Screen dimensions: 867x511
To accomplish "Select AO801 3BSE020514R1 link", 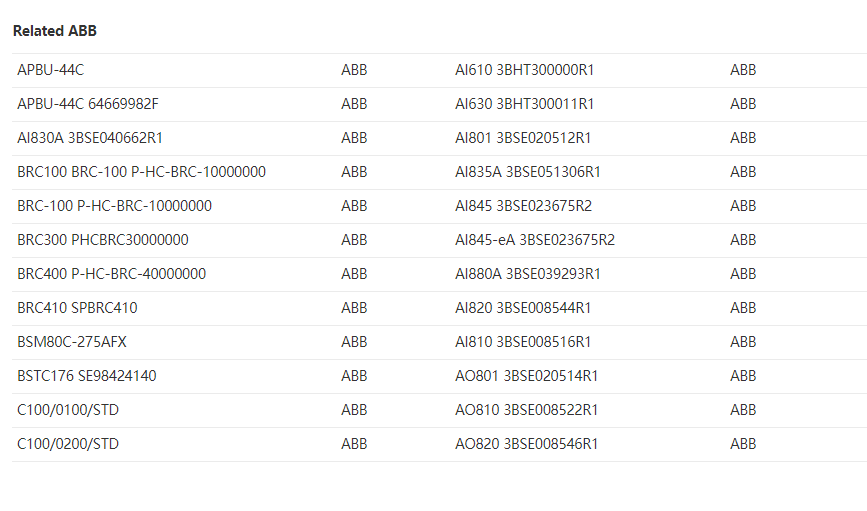I will 527,376.
